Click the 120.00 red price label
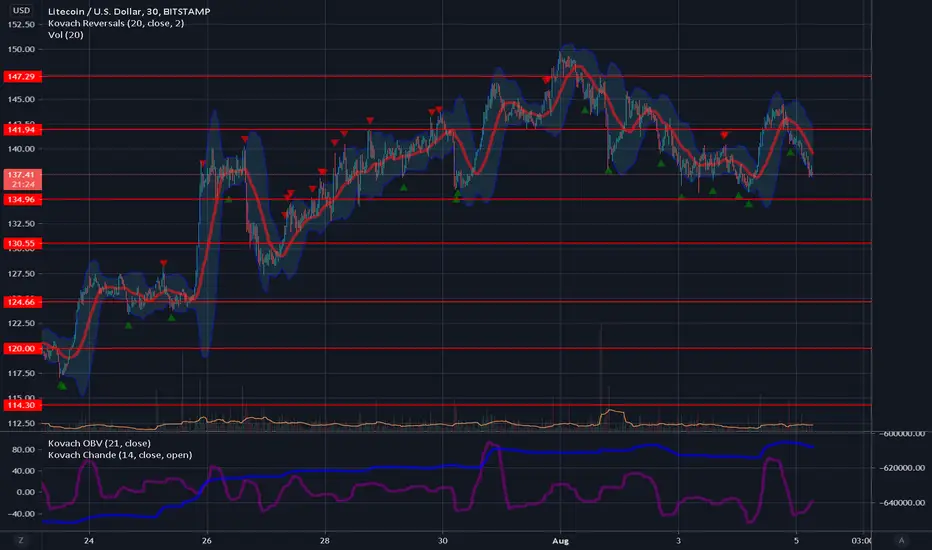932x550 pixels. point(21,348)
